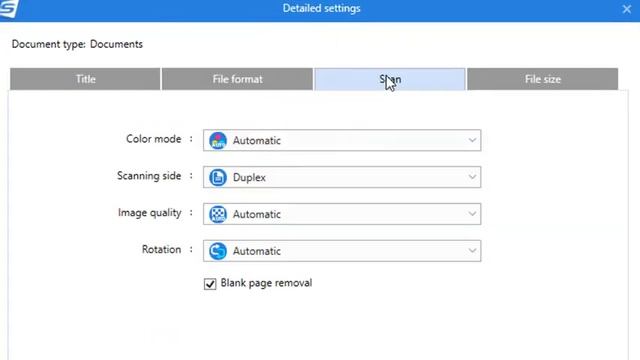The image size is (640, 360).
Task: Click the Detailed settings title text
Action: pos(321,9)
